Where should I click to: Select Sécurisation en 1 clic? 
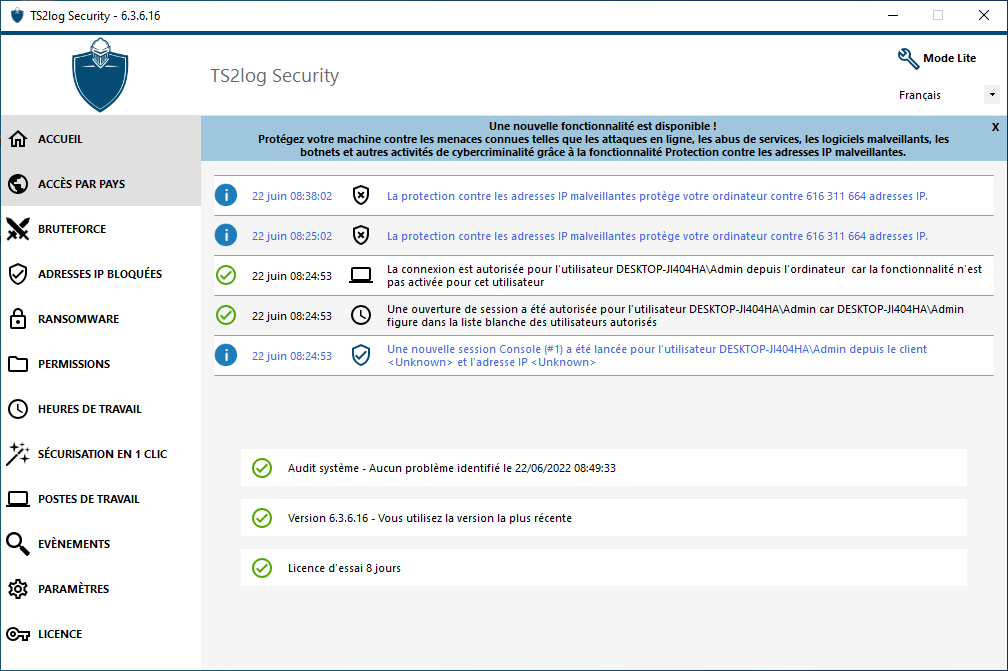(101, 454)
